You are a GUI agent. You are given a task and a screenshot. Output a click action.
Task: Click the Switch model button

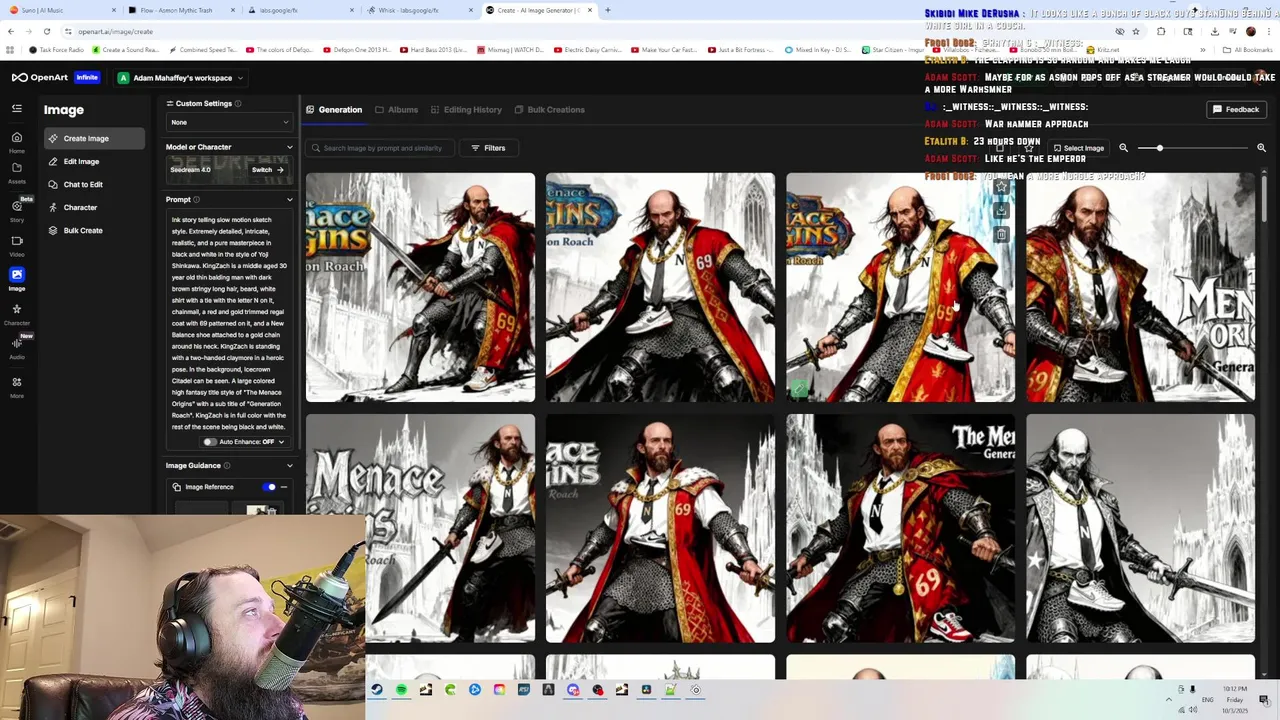[267, 170]
